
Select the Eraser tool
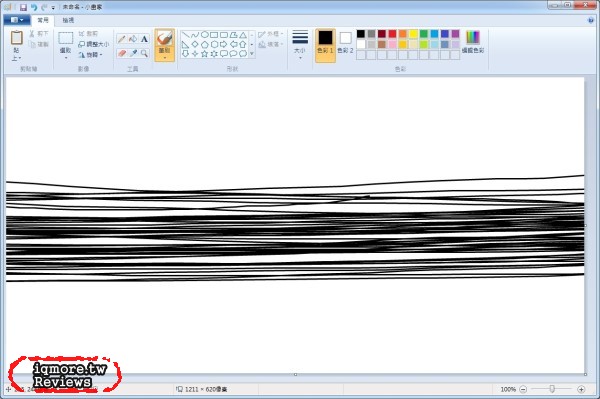click(x=122, y=53)
